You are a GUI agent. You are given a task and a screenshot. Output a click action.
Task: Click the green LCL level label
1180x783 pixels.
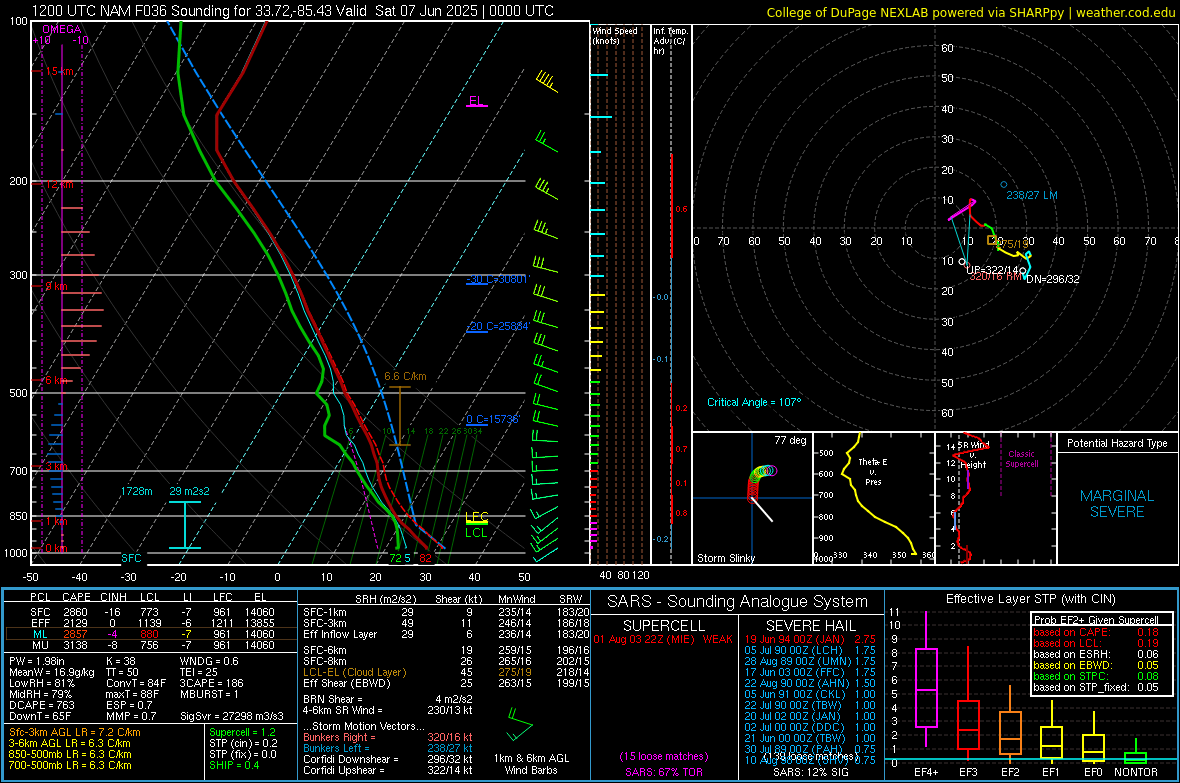[476, 532]
